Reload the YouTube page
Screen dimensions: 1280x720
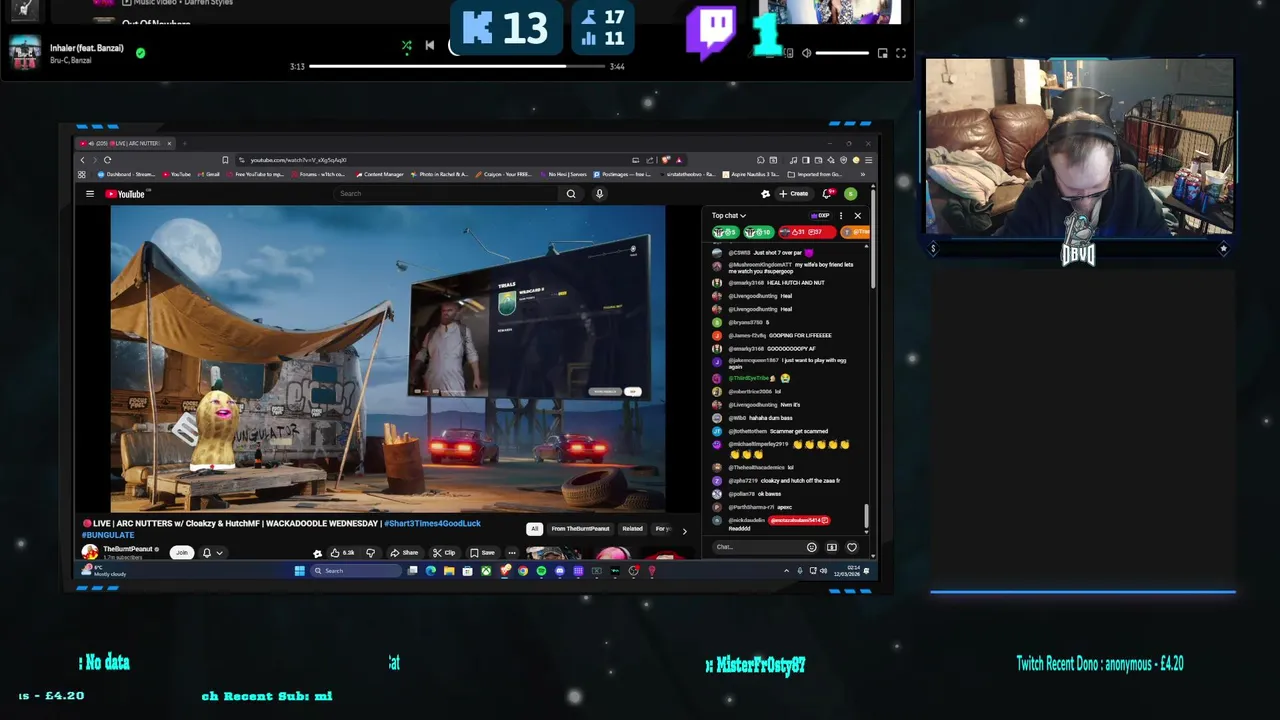coord(107,160)
